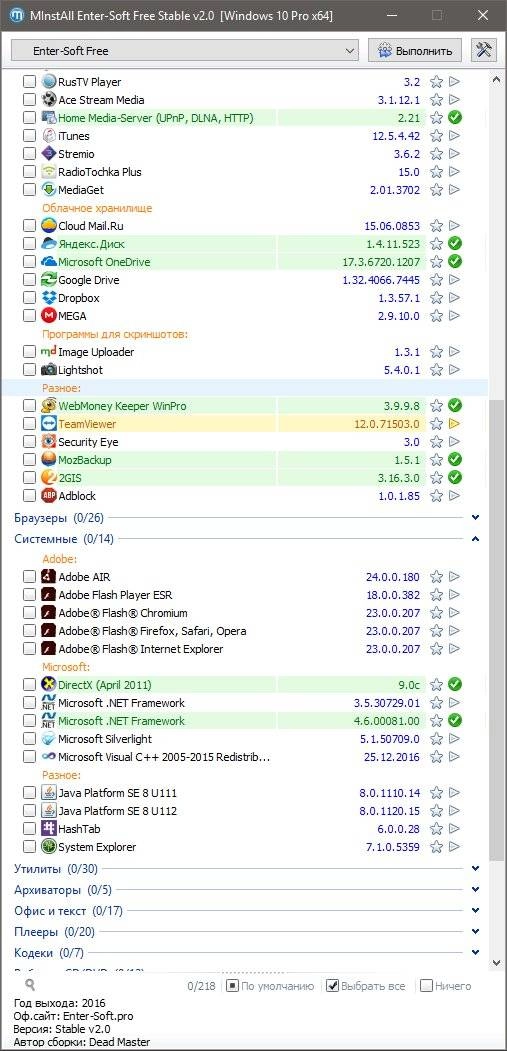
Task: Click Microsoft Visual C++ 2005-2015 Redistrib... entry
Action: click(x=164, y=757)
